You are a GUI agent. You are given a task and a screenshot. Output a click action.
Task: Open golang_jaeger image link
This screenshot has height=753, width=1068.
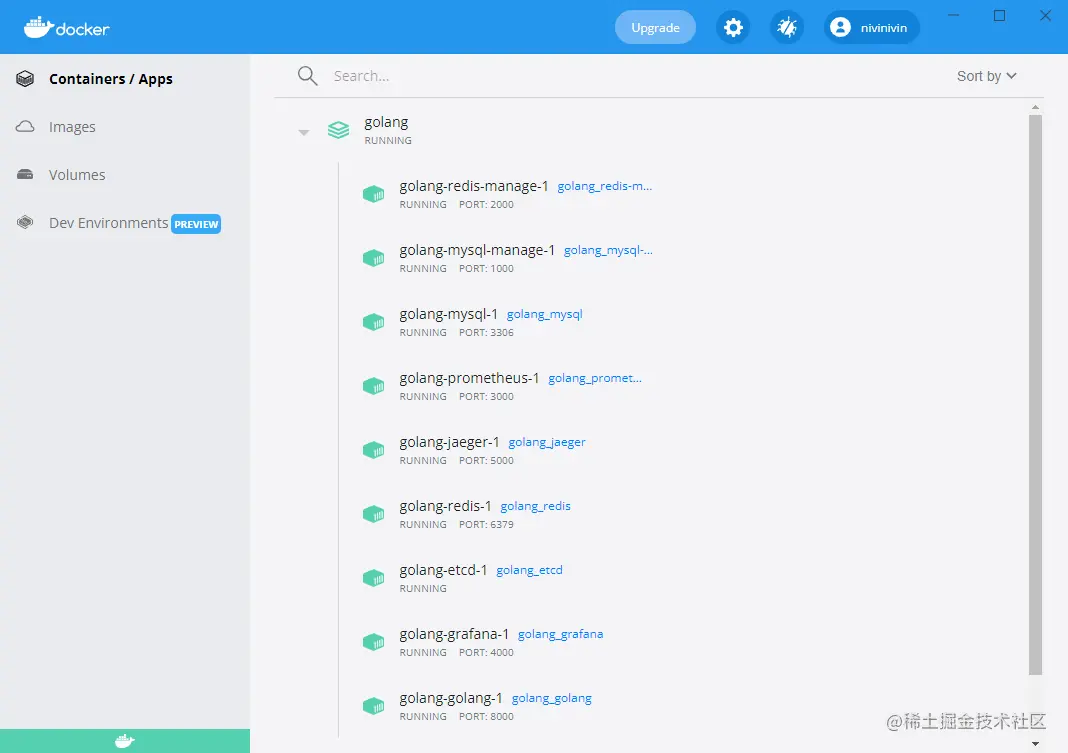point(547,442)
